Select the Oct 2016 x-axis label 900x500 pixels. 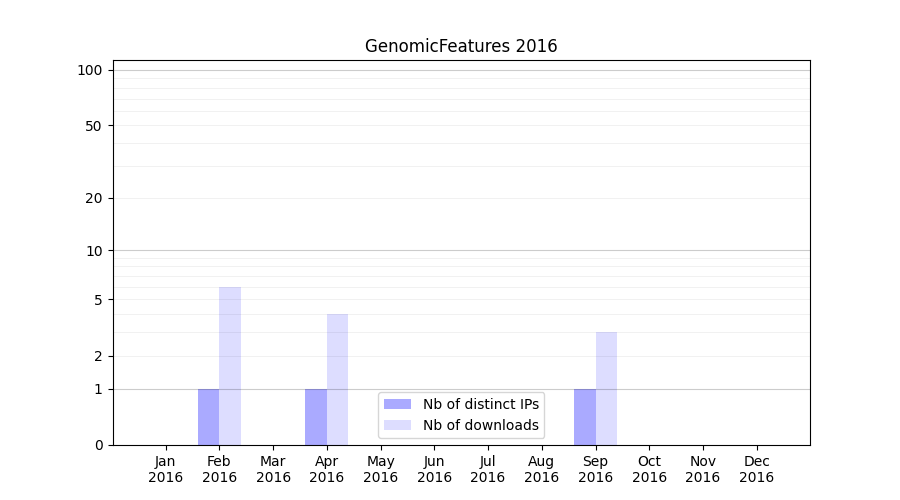tap(649, 469)
